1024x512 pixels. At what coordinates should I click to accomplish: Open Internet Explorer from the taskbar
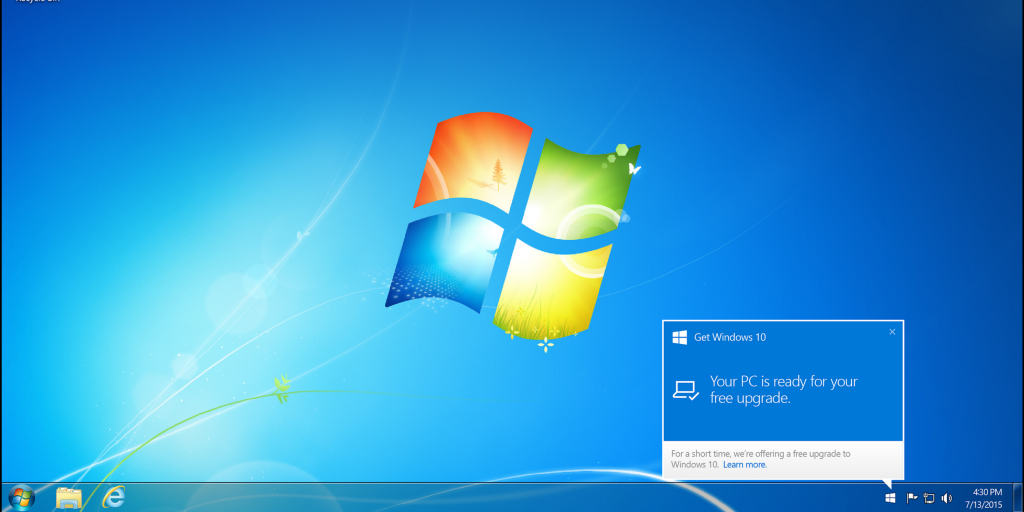114,498
